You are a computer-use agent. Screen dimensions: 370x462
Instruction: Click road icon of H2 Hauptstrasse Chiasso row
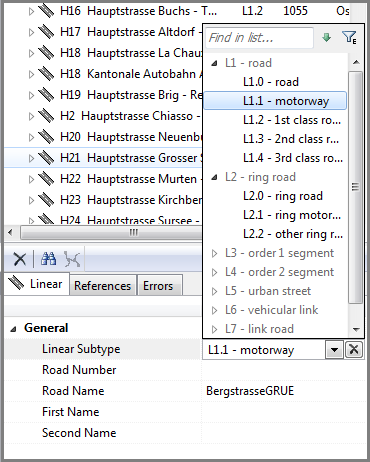tap(46, 116)
